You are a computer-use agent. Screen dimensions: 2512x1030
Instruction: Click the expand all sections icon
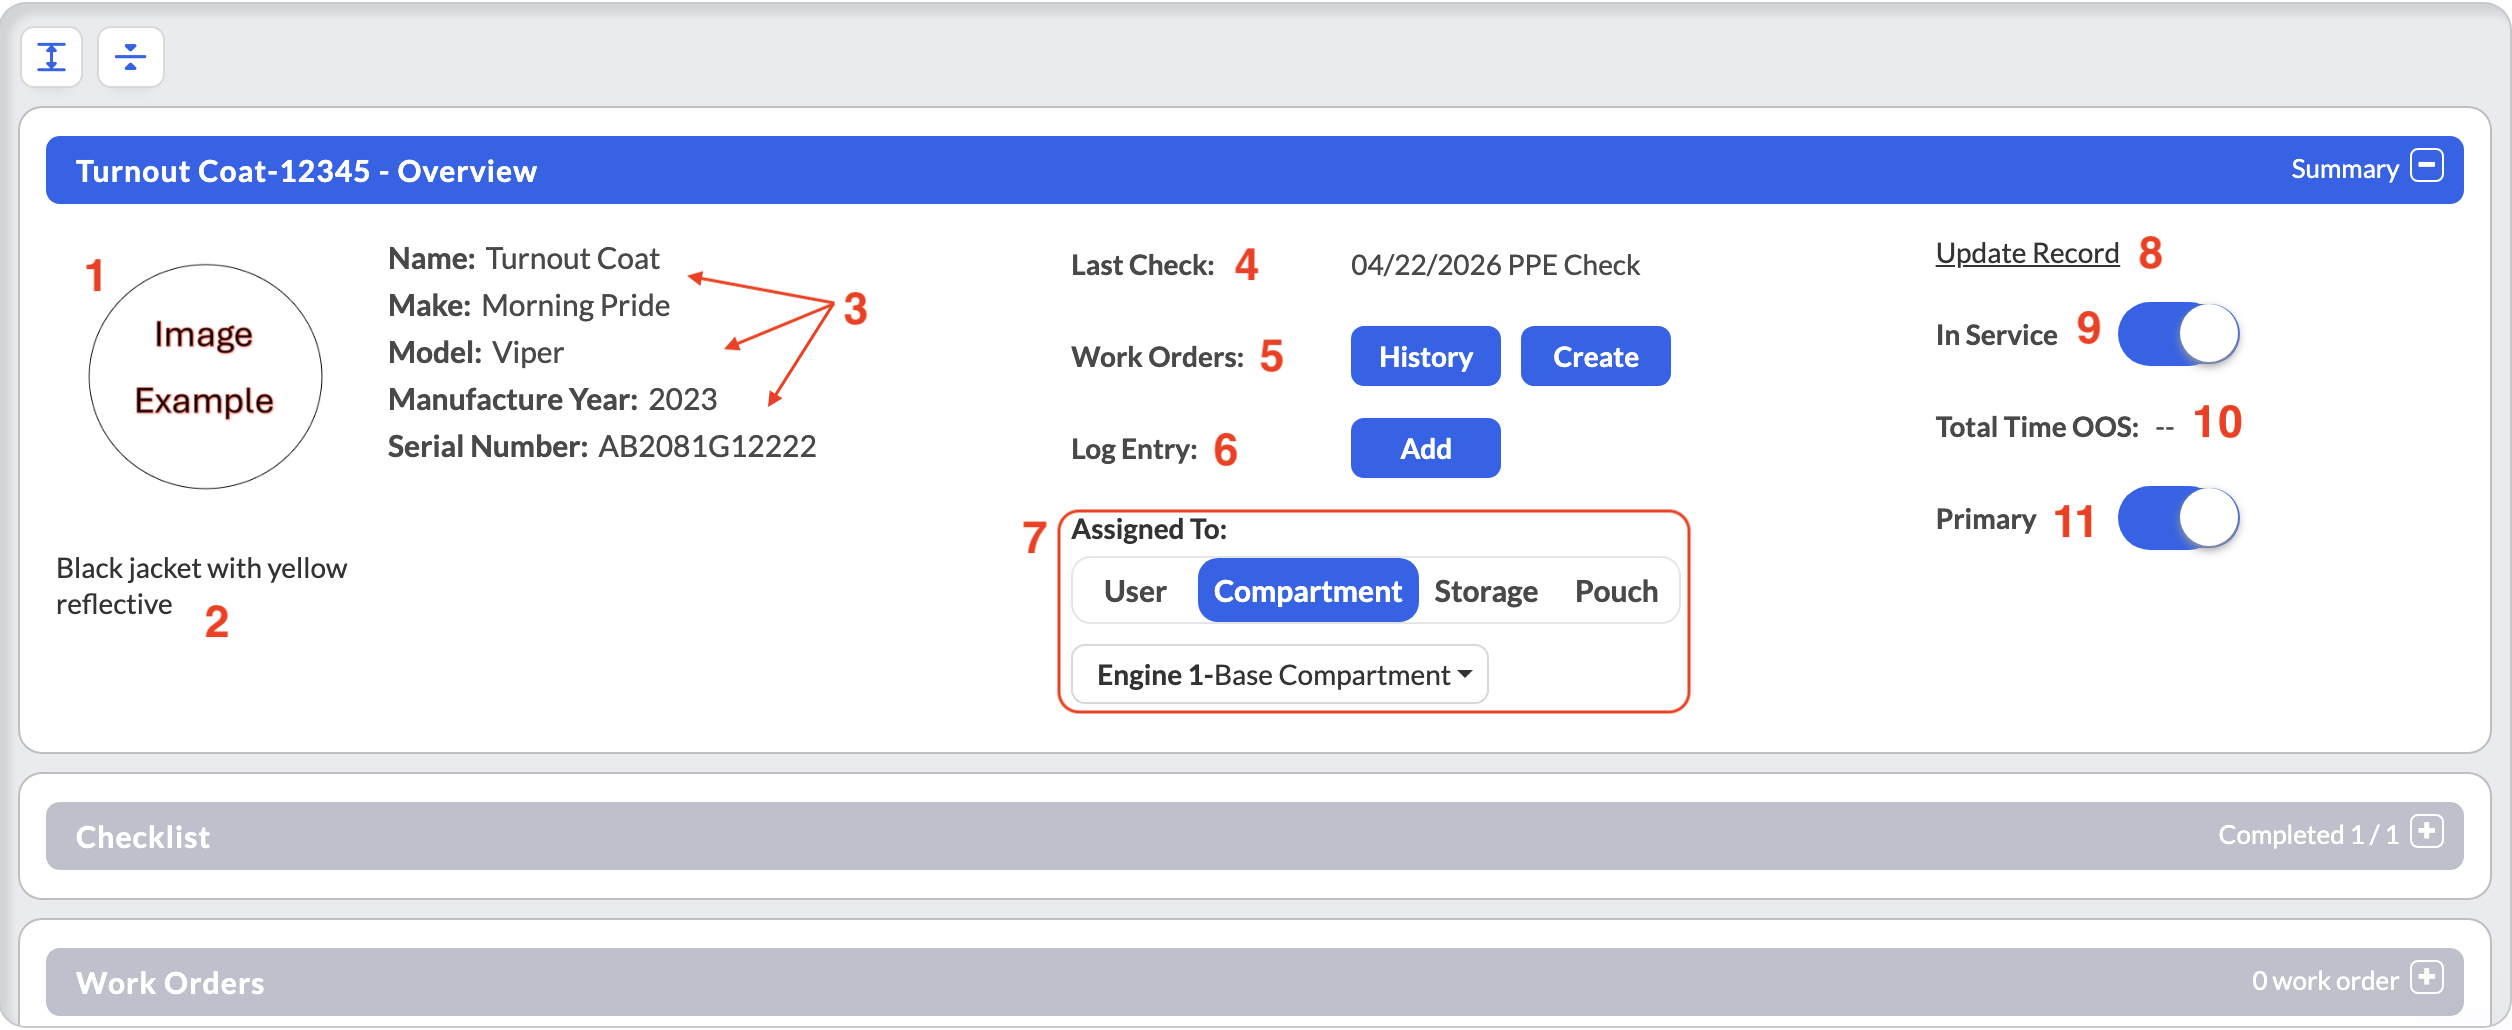point(51,57)
